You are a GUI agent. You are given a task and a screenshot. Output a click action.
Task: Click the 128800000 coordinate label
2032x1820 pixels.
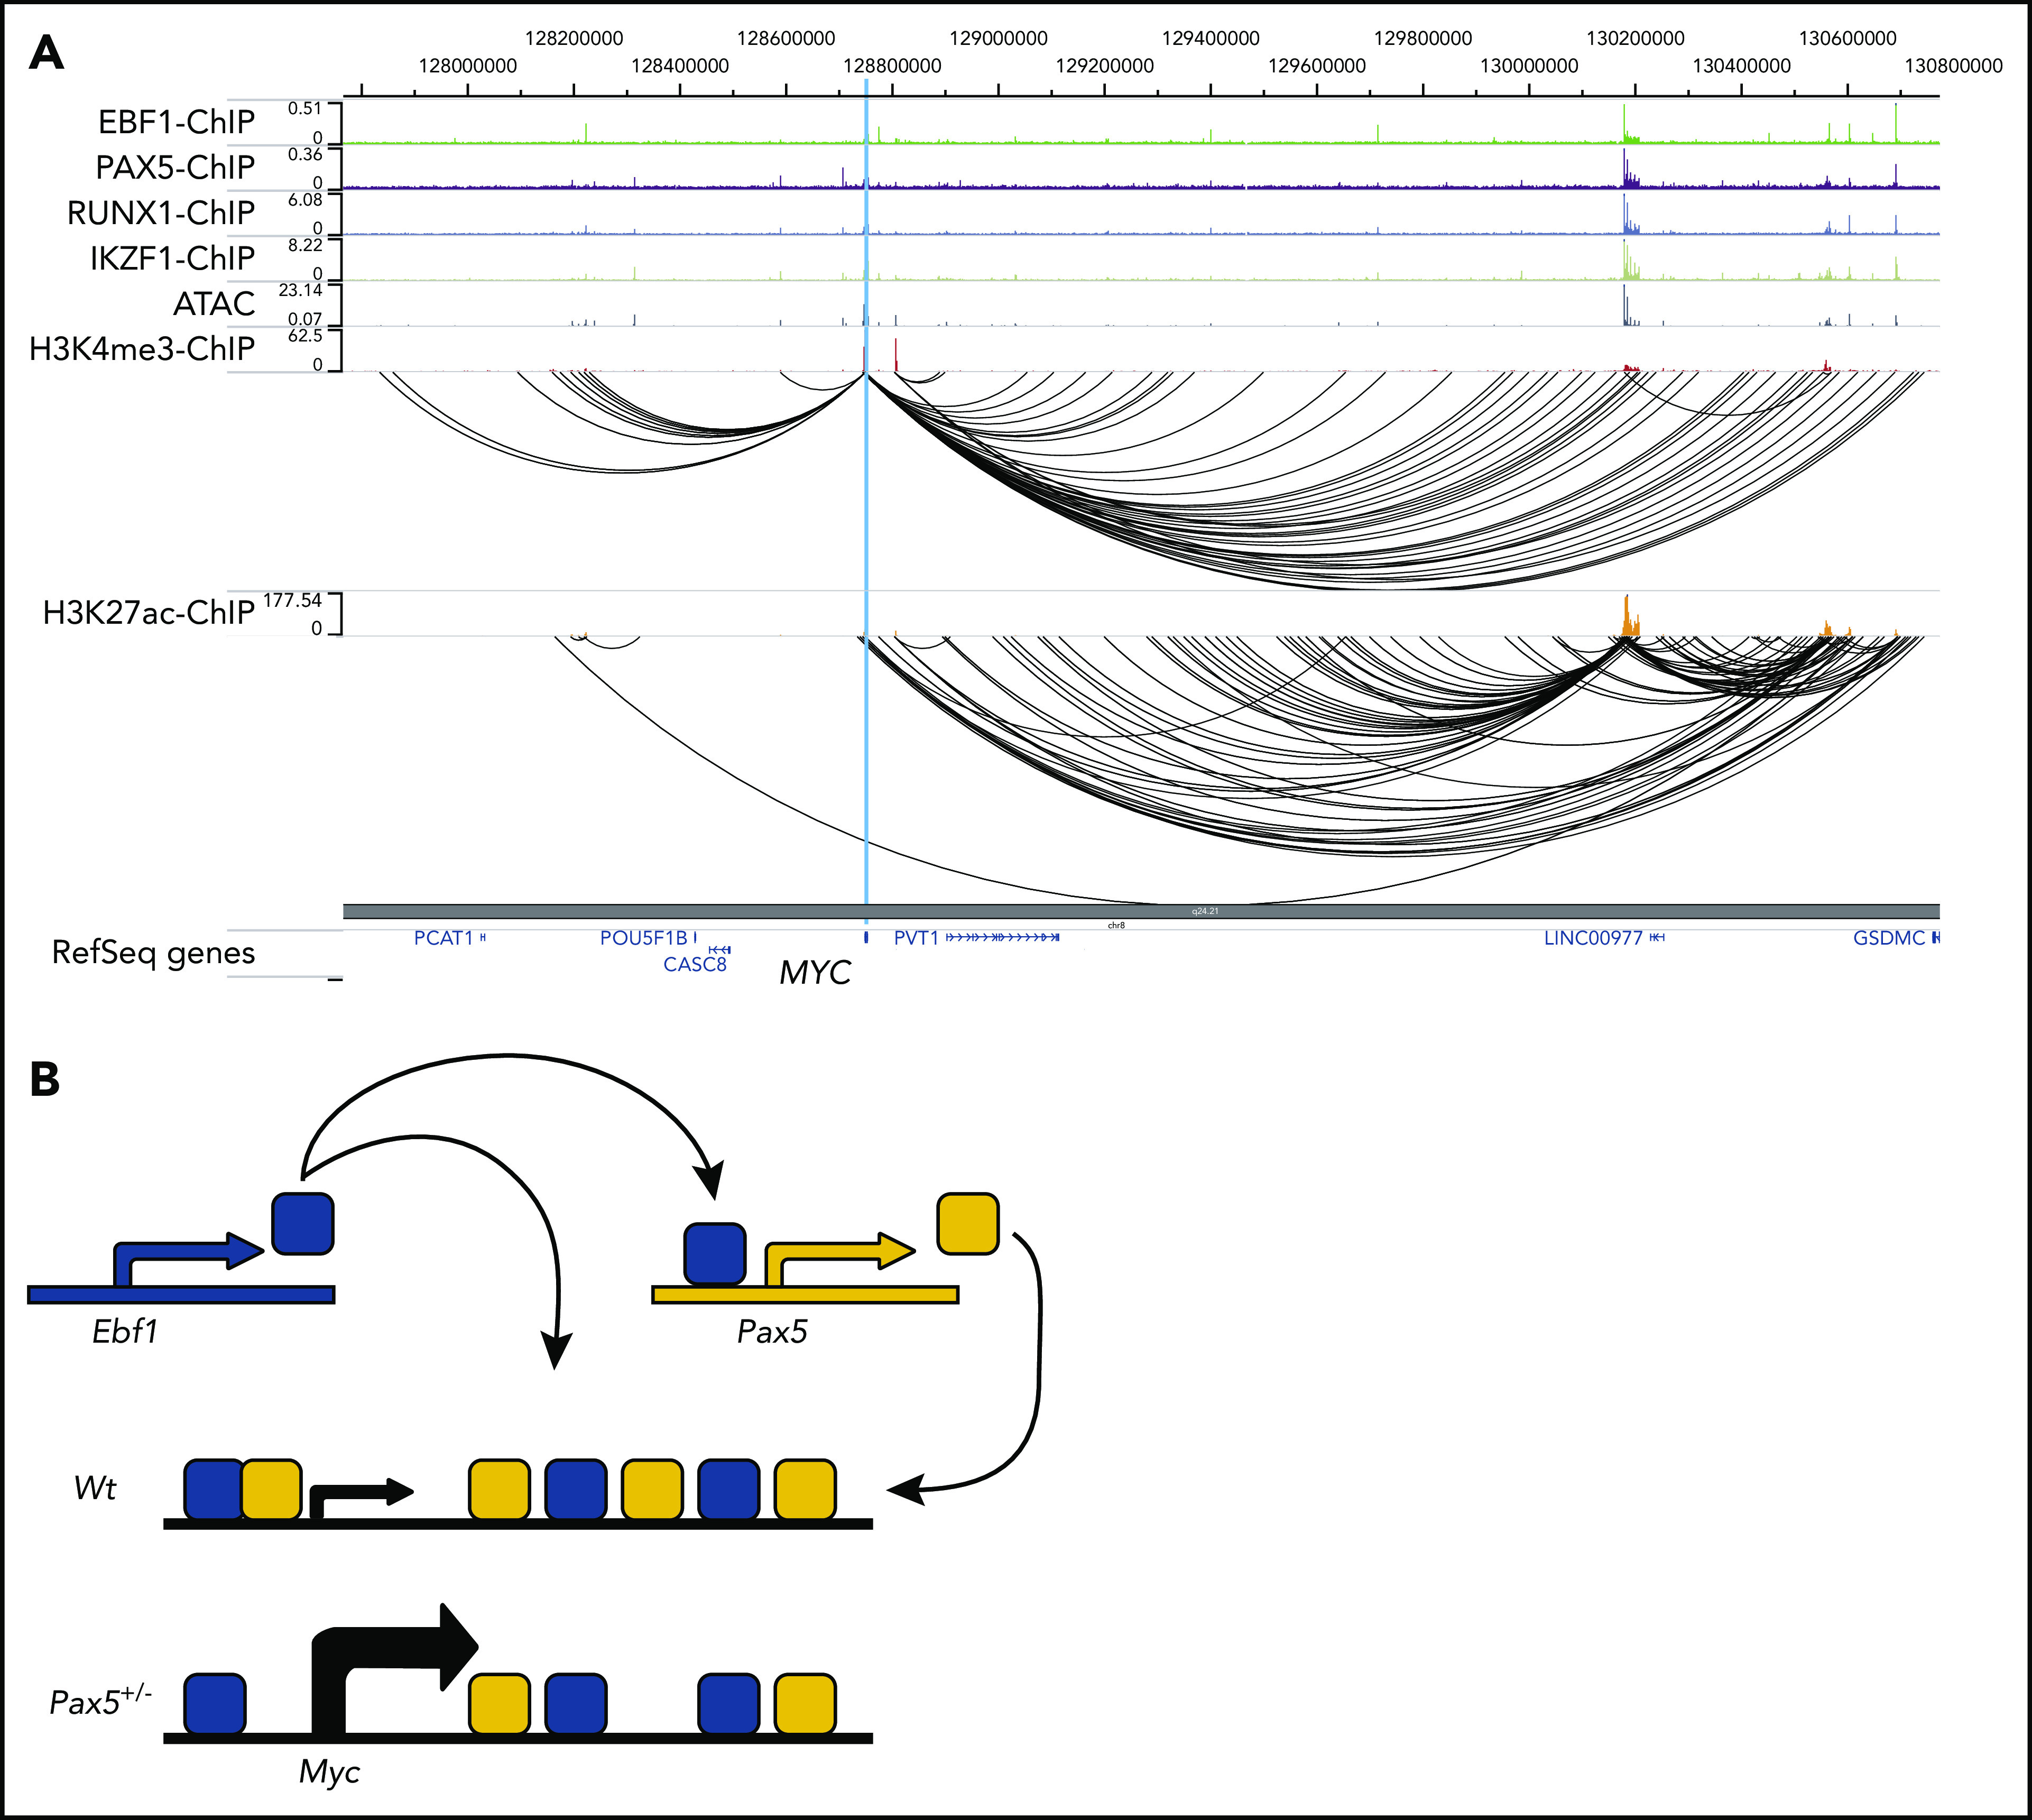[x=892, y=66]
